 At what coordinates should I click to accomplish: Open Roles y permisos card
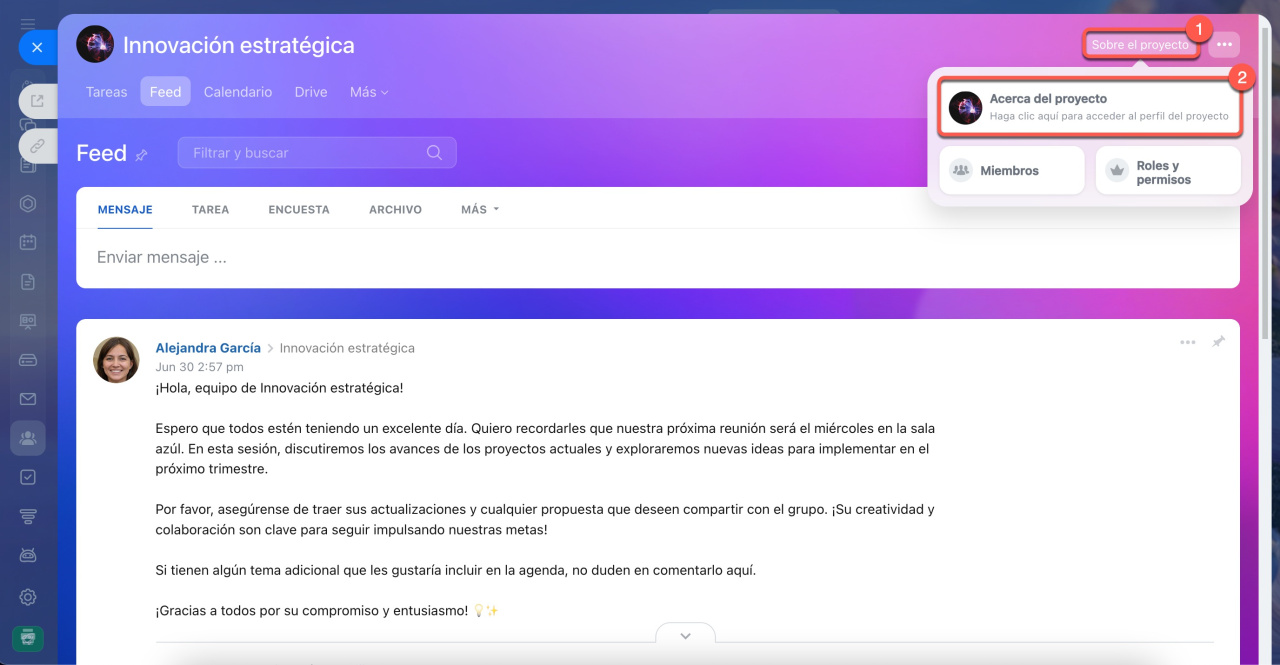[1168, 171]
